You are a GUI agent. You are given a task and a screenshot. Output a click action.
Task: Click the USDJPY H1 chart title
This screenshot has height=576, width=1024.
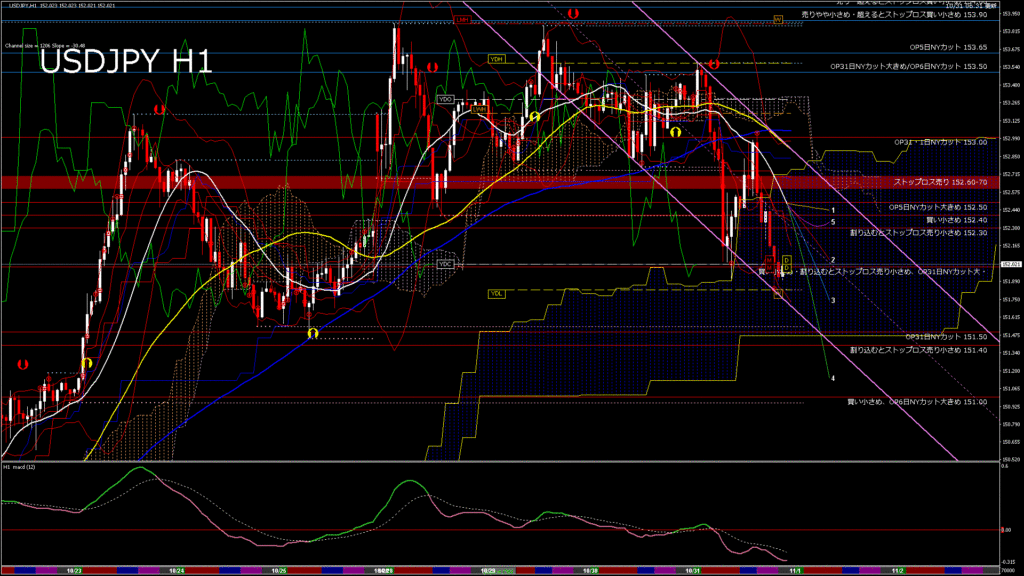coord(125,62)
